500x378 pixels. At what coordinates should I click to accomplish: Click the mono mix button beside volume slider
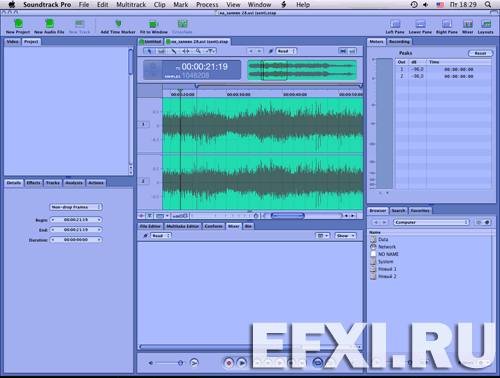click(x=194, y=363)
